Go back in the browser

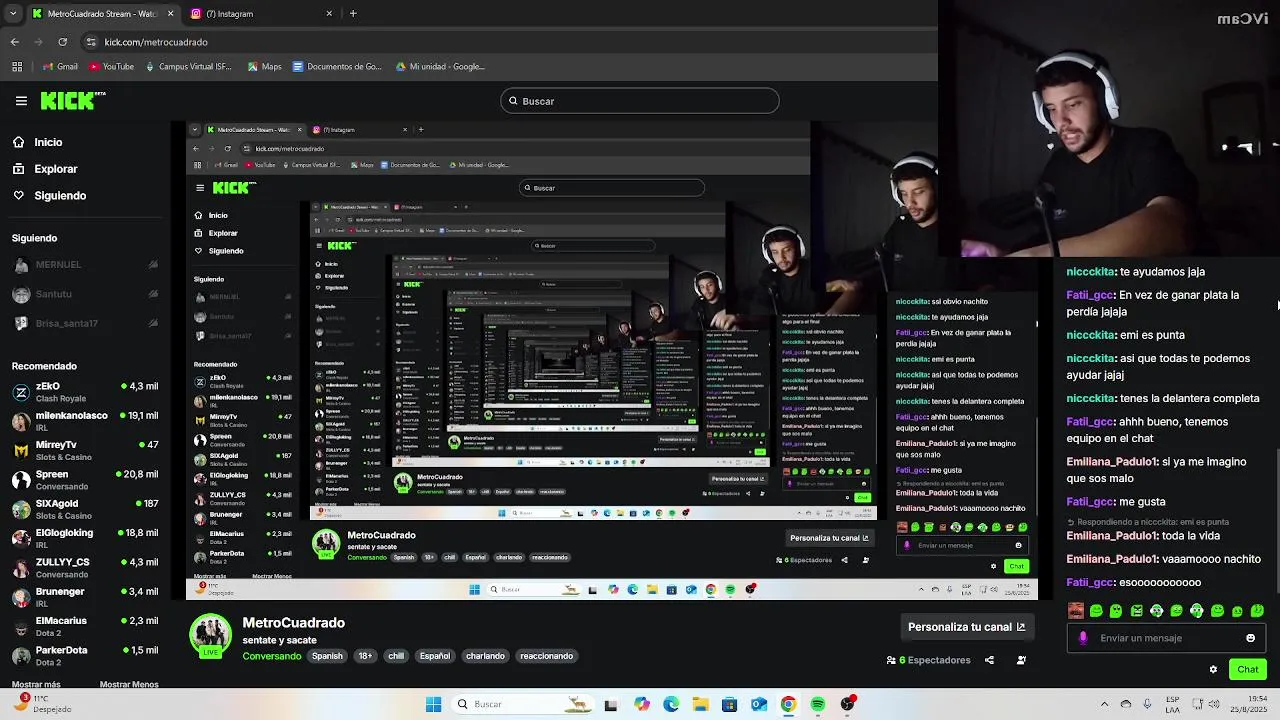(14, 42)
